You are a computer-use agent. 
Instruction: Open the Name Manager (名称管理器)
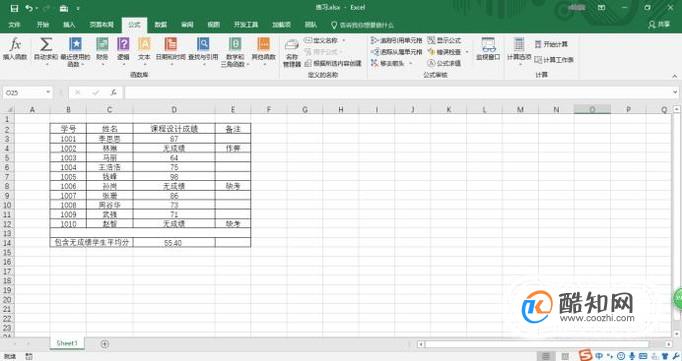point(292,53)
